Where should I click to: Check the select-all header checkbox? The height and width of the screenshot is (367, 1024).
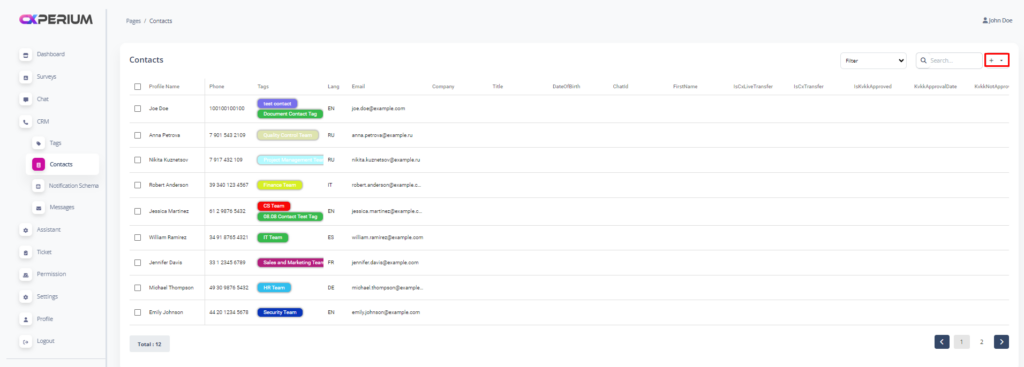138,86
